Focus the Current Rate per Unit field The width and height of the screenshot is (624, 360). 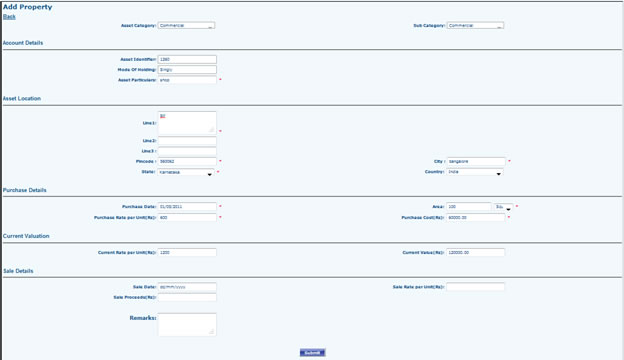pos(187,253)
